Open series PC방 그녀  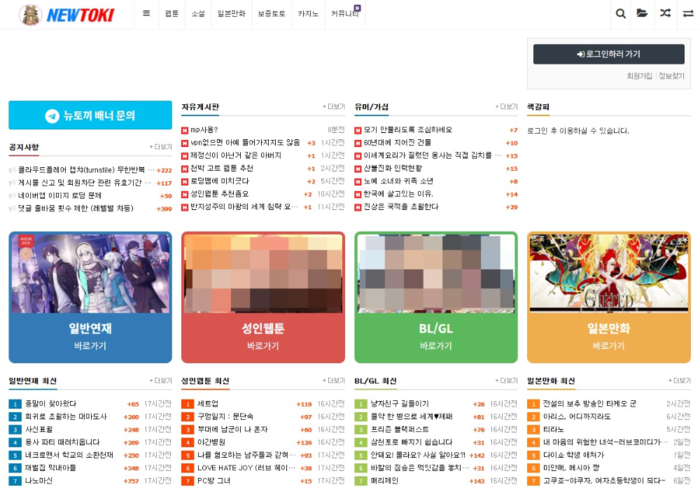[x=214, y=481]
